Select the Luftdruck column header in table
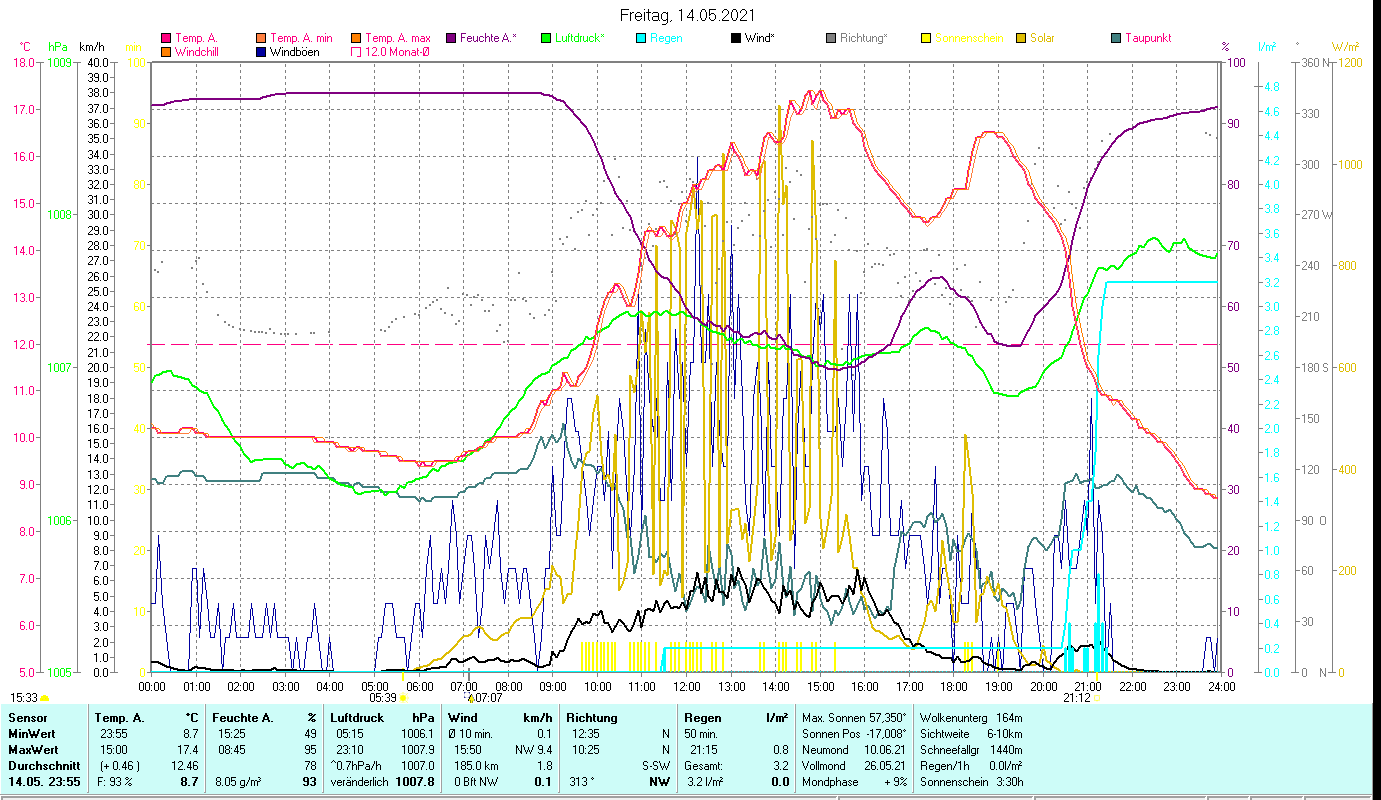1381x800 pixels. pos(354,717)
